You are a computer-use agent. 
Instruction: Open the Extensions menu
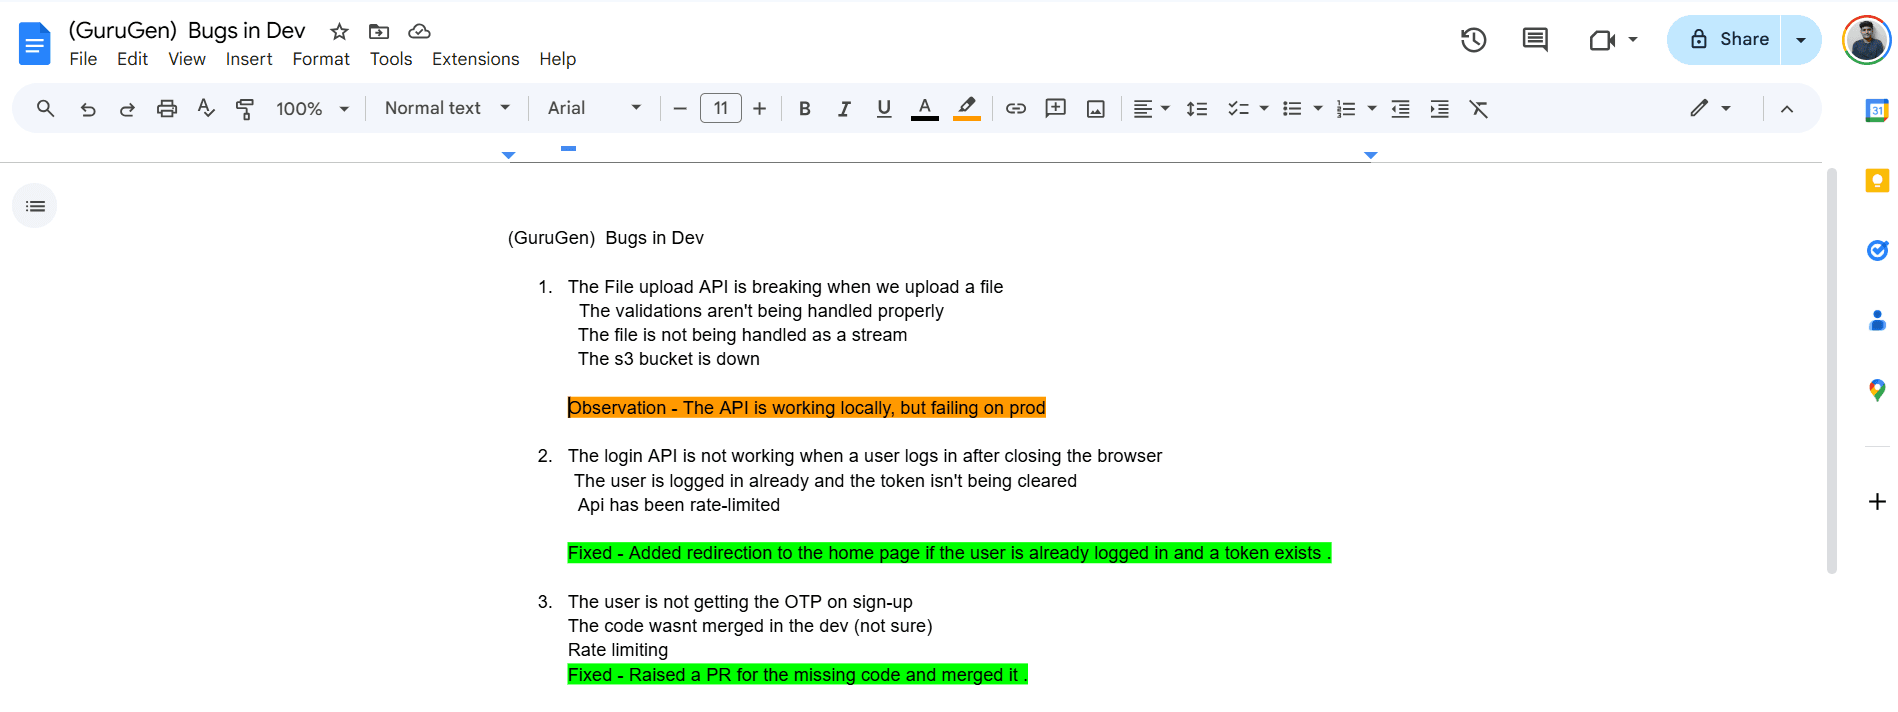[x=475, y=59]
